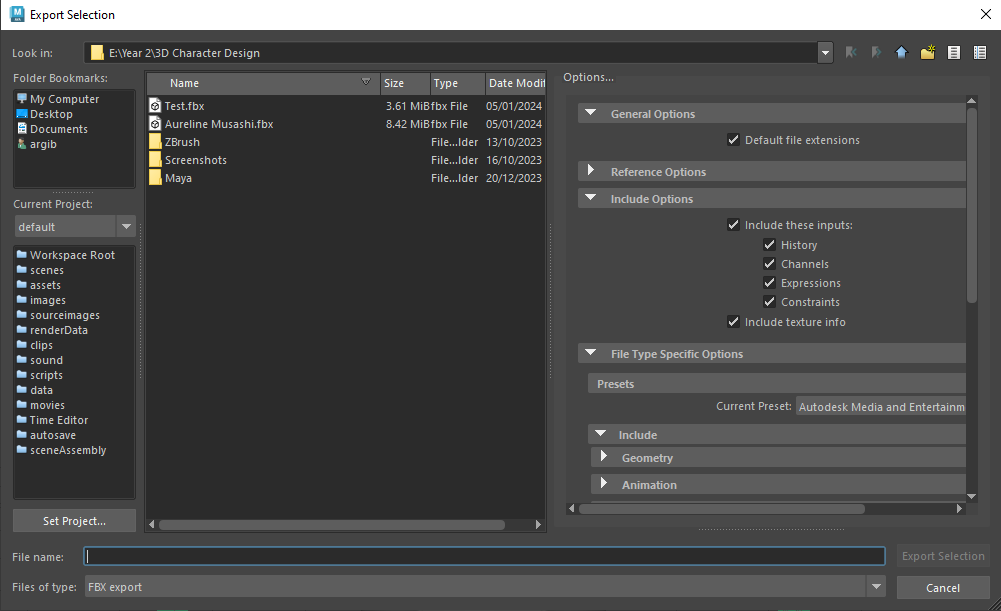
Task: Switch file browser to list view
Action: [x=954, y=53]
